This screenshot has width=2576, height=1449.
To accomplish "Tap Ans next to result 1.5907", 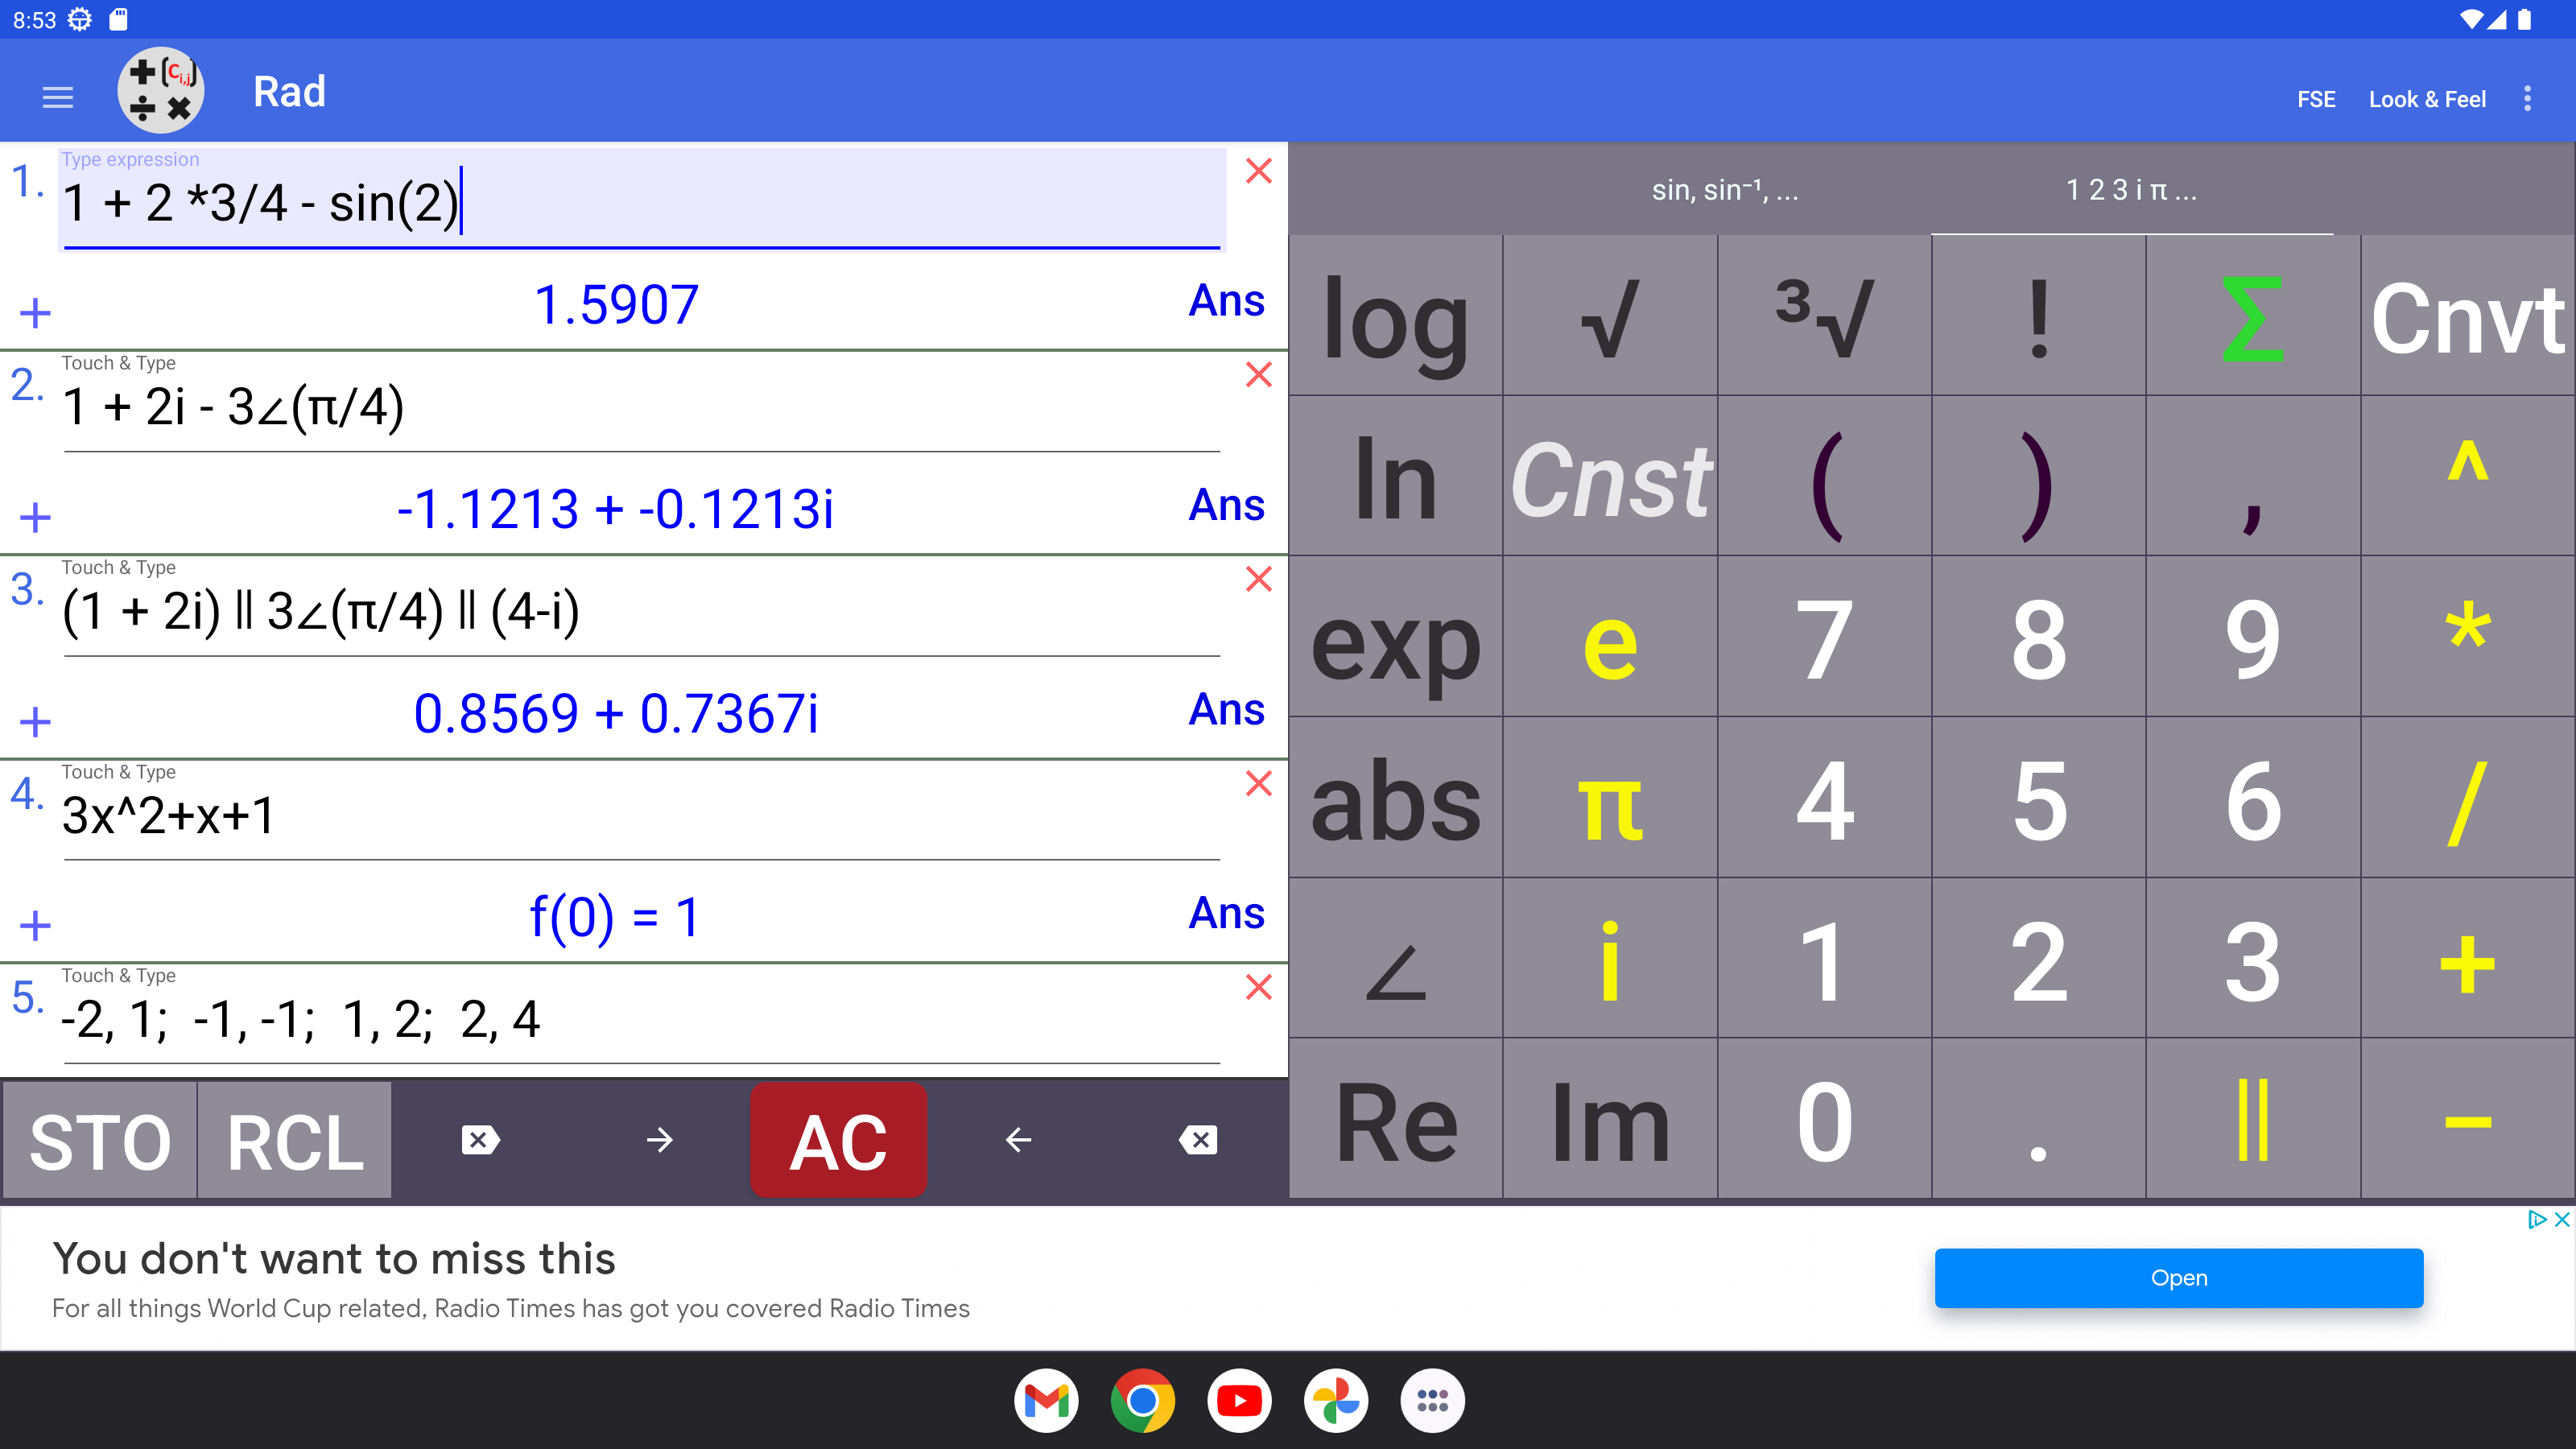I will [x=1226, y=301].
